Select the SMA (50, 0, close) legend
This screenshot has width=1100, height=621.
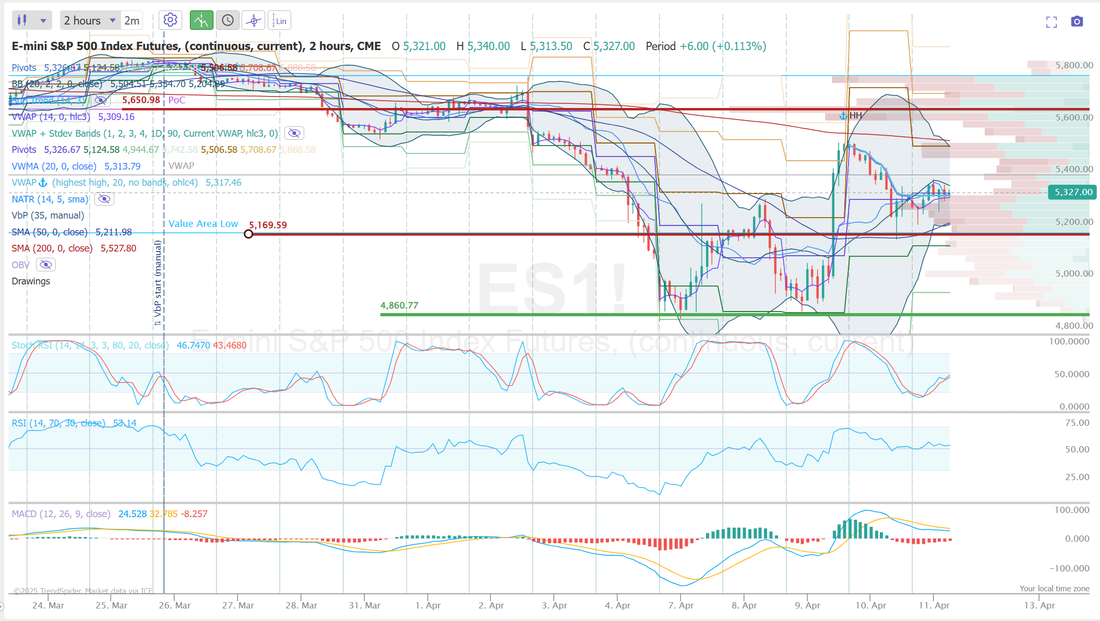49,232
